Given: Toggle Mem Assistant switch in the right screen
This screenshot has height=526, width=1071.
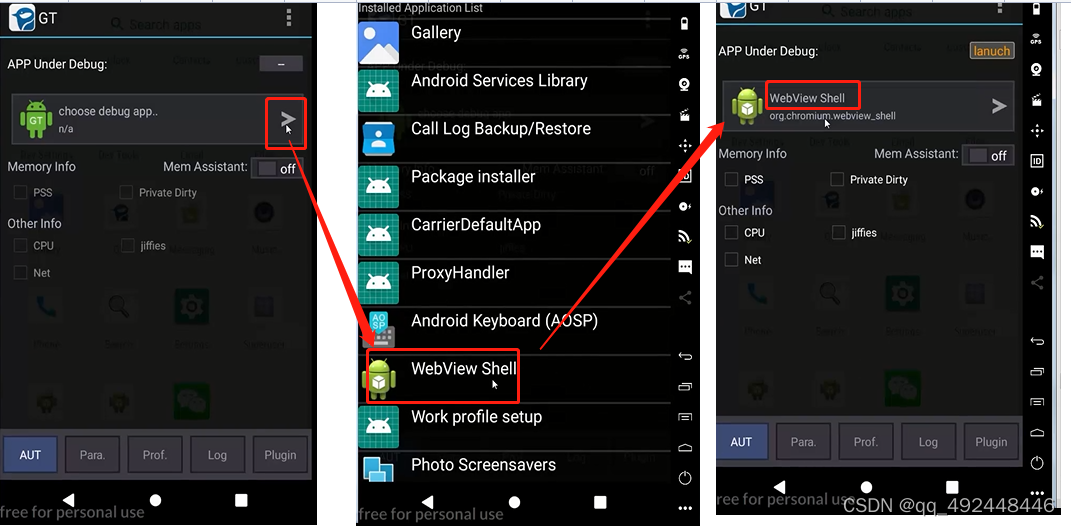Looking at the screenshot, I should coord(988,156).
